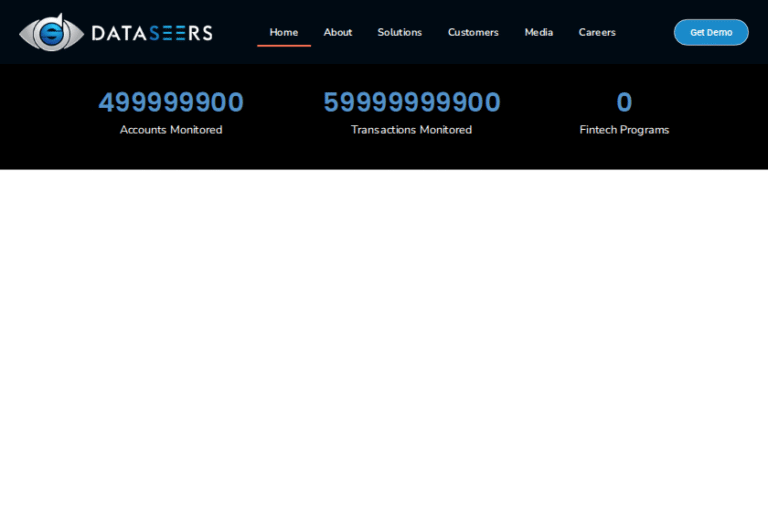This screenshot has height=512, width=768.
Task: Visit the Careers page
Action: click(x=597, y=32)
